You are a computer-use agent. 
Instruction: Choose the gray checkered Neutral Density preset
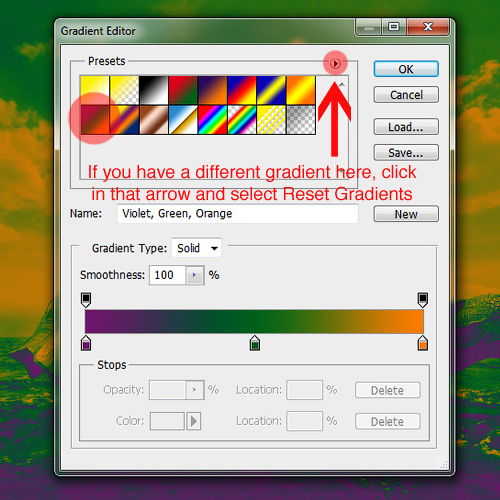(300, 120)
